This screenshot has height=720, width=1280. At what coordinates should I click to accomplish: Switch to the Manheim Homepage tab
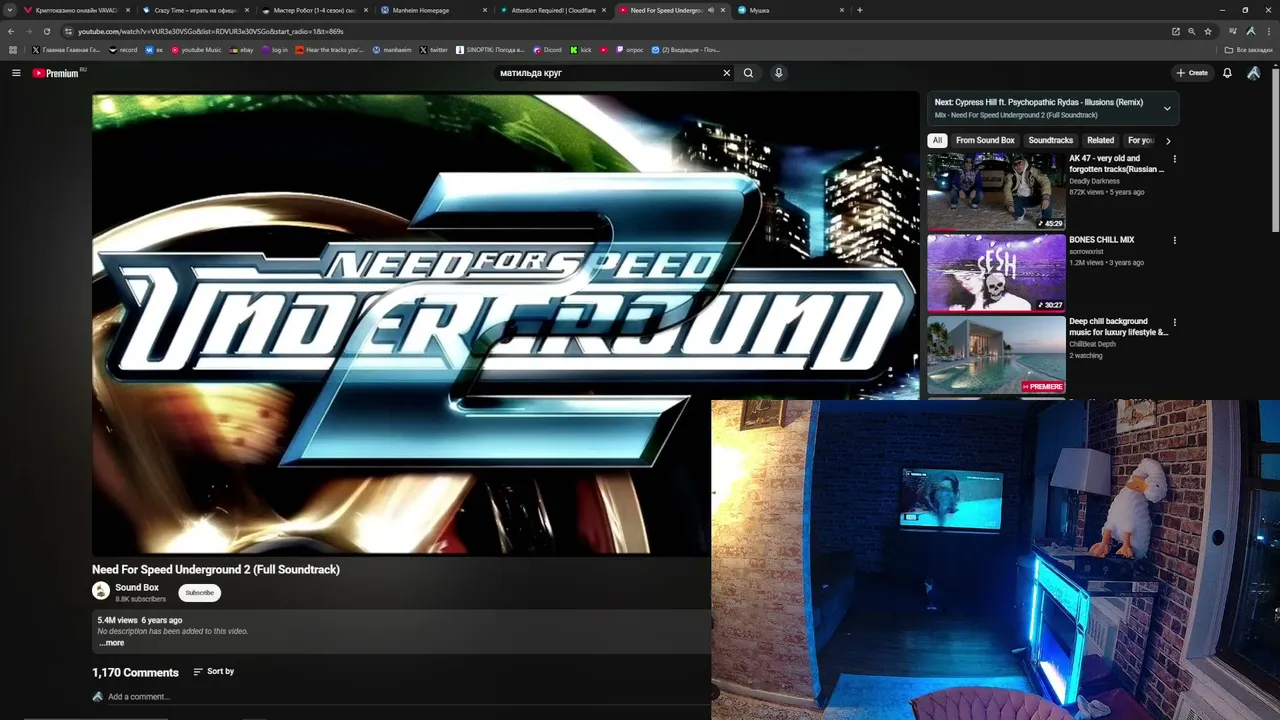[x=433, y=10]
